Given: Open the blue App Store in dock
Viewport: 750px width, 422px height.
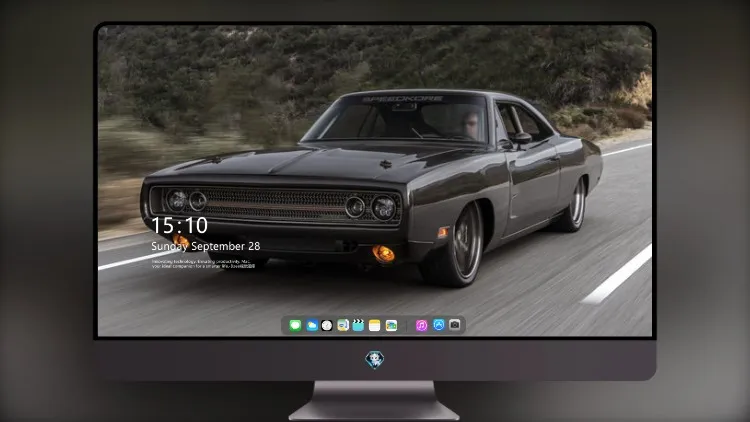Looking at the screenshot, I should (x=438, y=325).
